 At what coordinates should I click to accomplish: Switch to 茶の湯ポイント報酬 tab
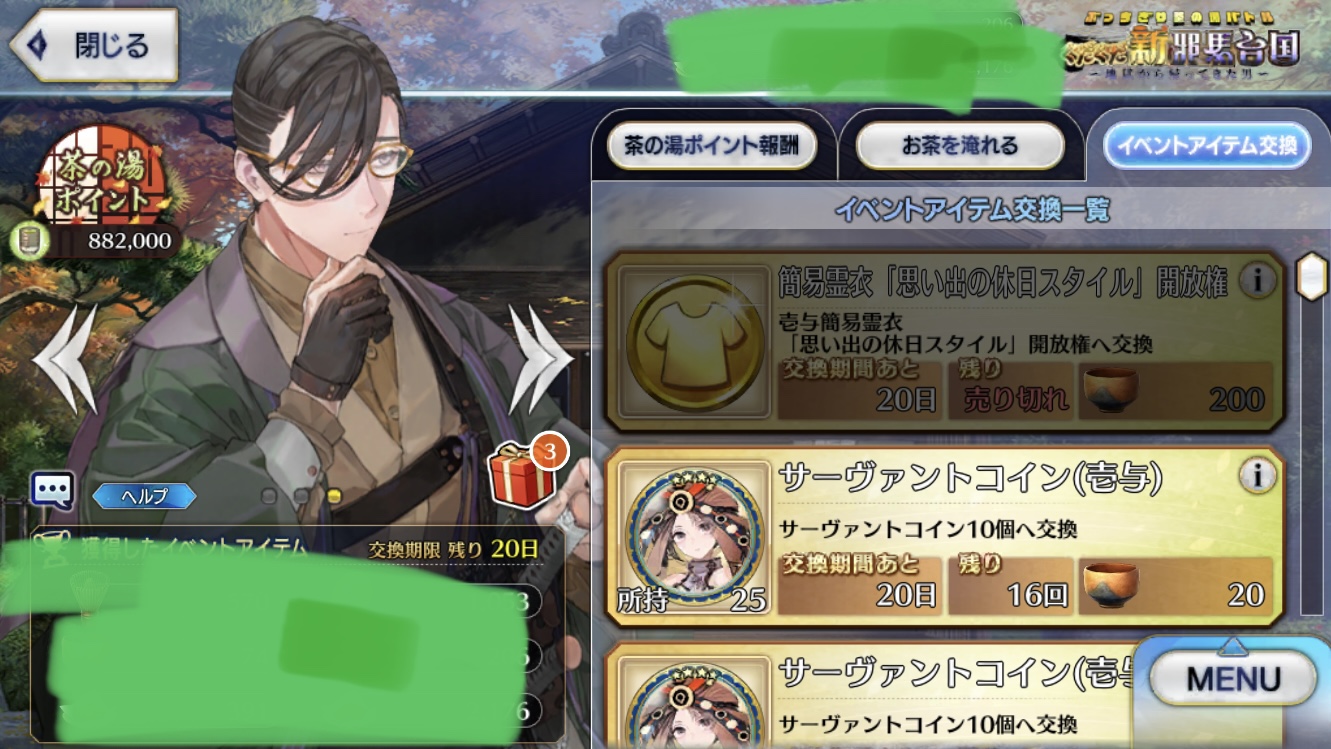point(712,146)
